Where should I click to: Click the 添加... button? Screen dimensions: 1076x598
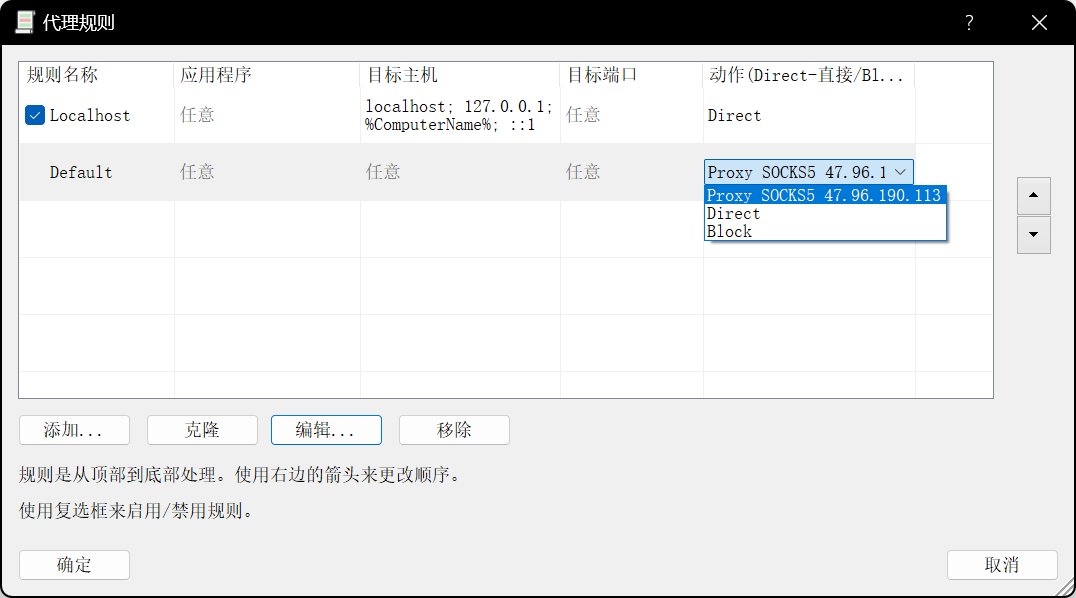point(74,430)
